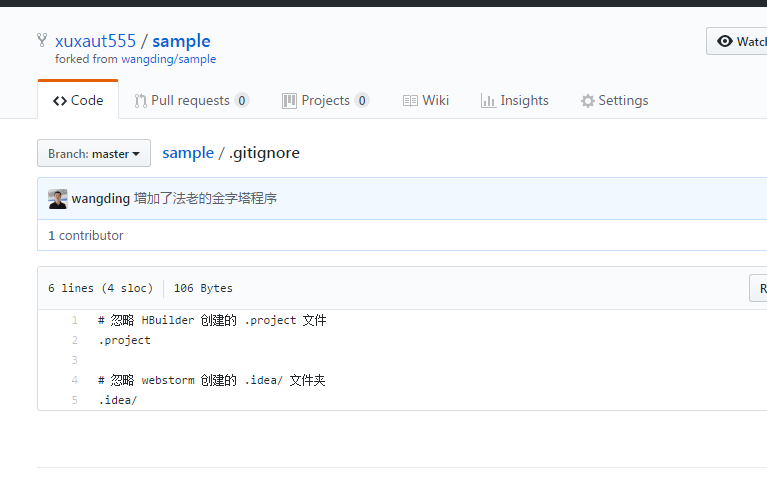Click the '.idea/' code line
Screen dimensions: 767x478
tap(118, 400)
